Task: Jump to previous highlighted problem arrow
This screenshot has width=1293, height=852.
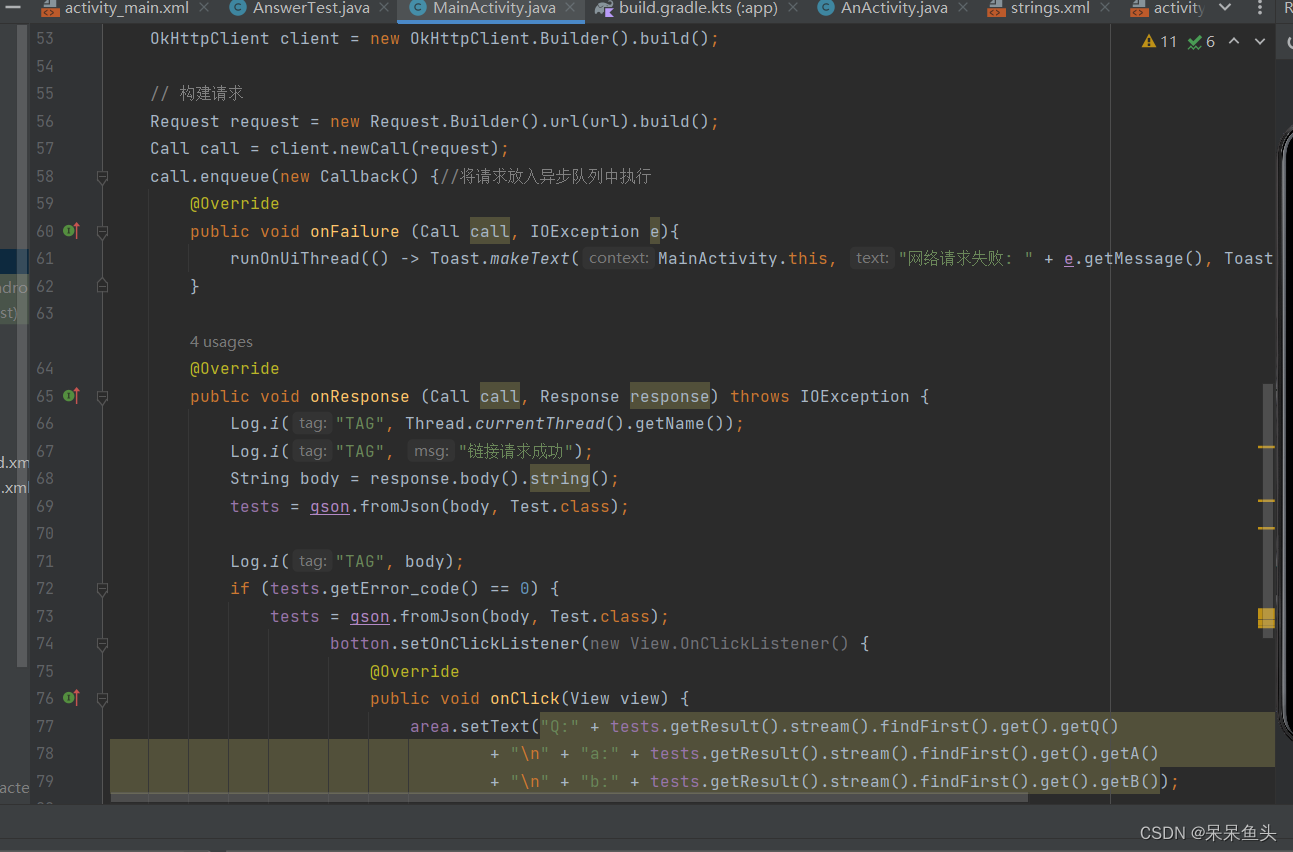Action: coord(1234,42)
